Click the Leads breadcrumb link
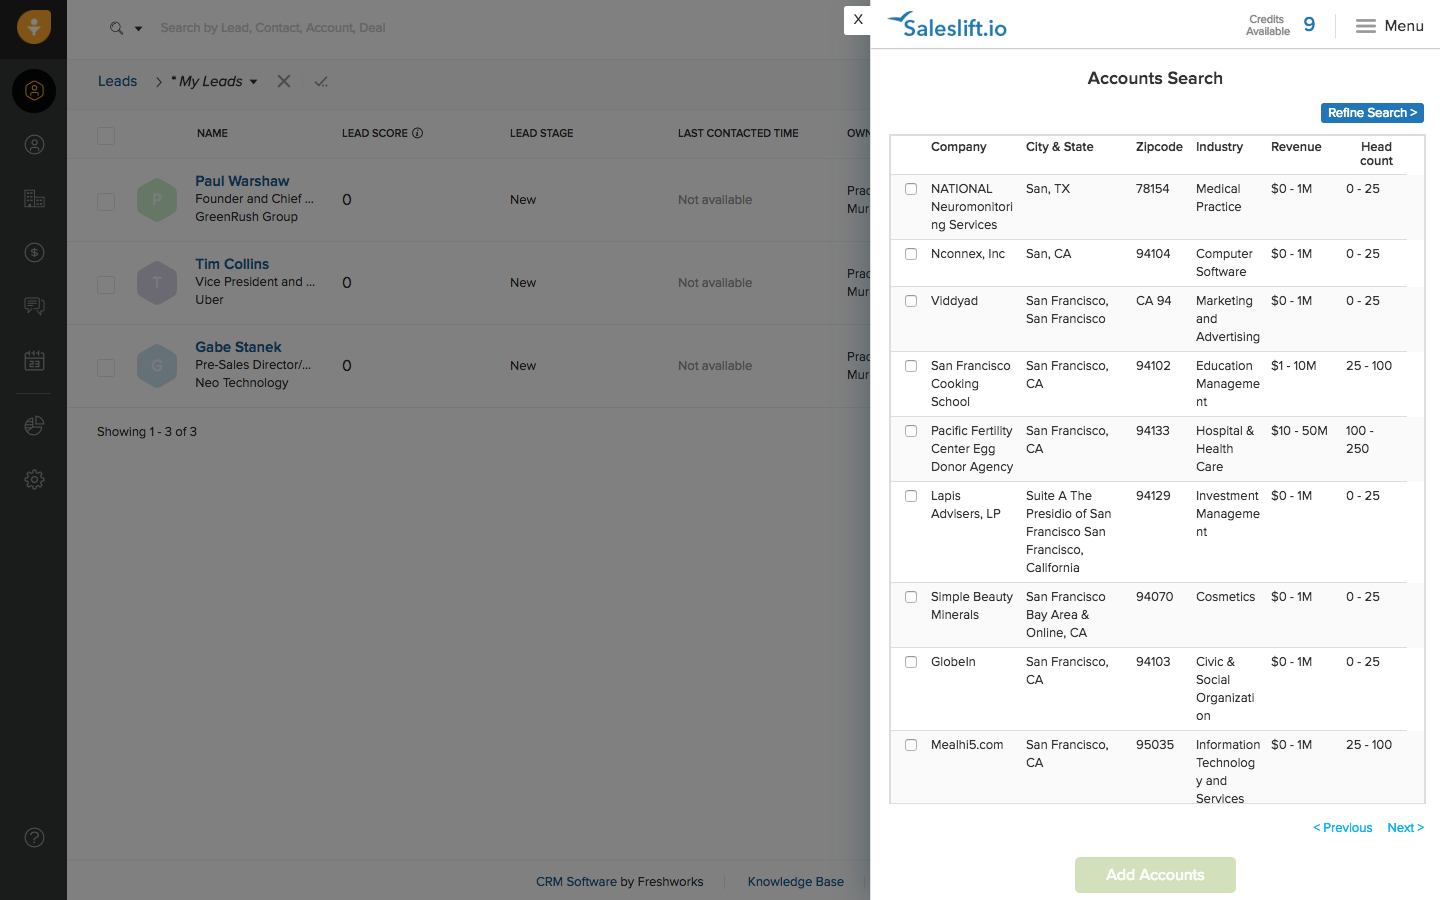 117,81
